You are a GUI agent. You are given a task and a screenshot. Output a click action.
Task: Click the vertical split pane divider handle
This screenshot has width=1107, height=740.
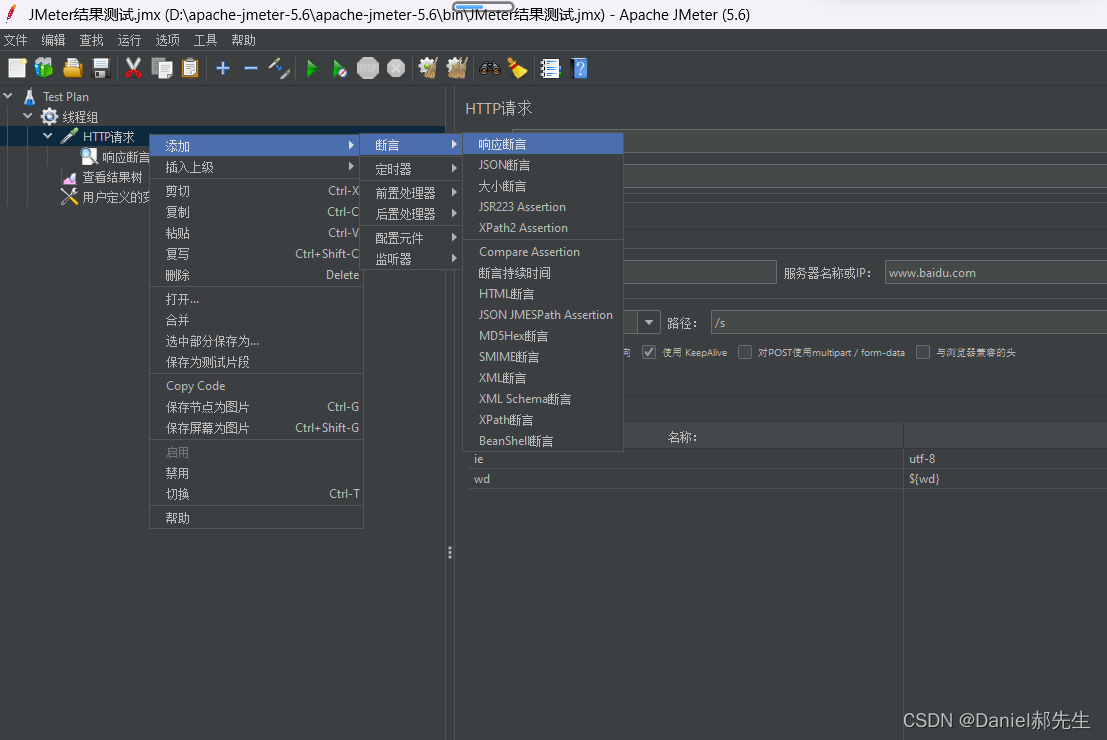click(450, 553)
